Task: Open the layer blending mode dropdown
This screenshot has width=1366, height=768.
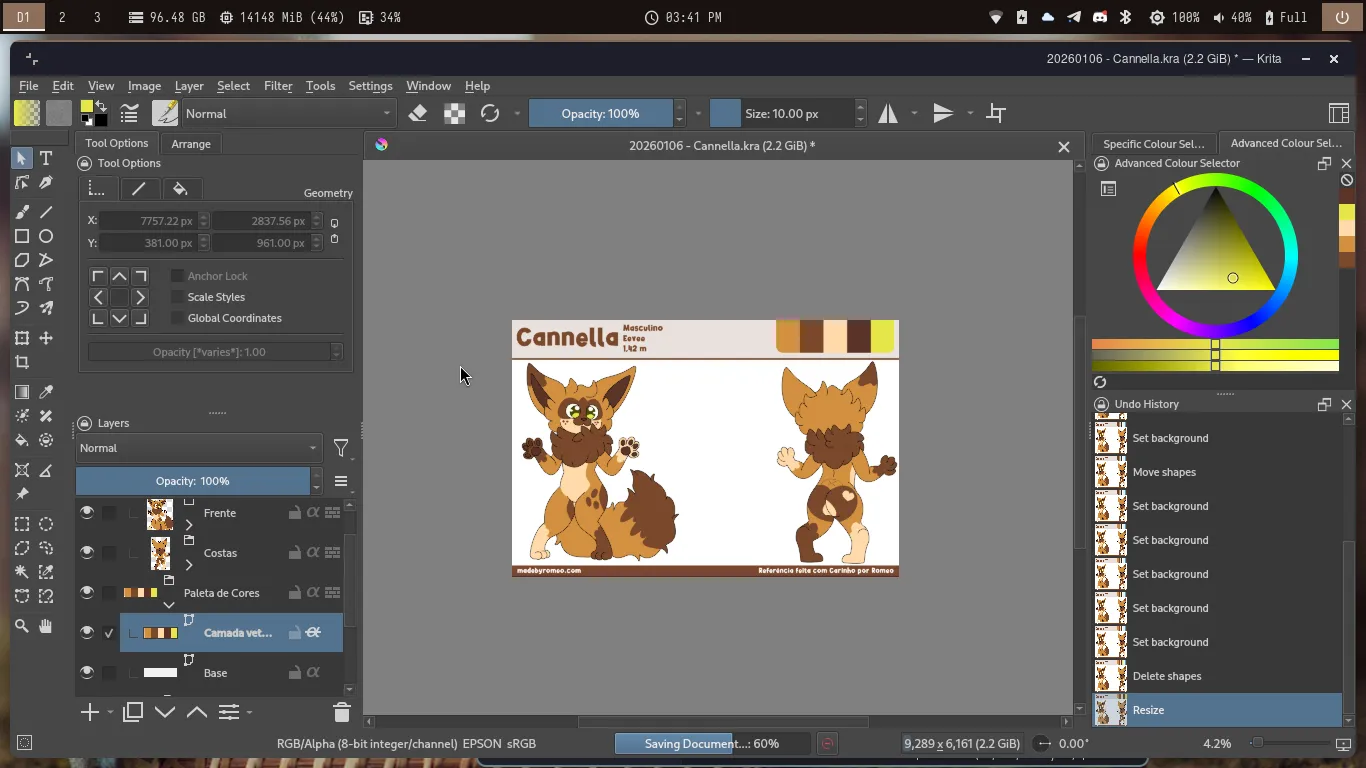Action: (x=198, y=448)
